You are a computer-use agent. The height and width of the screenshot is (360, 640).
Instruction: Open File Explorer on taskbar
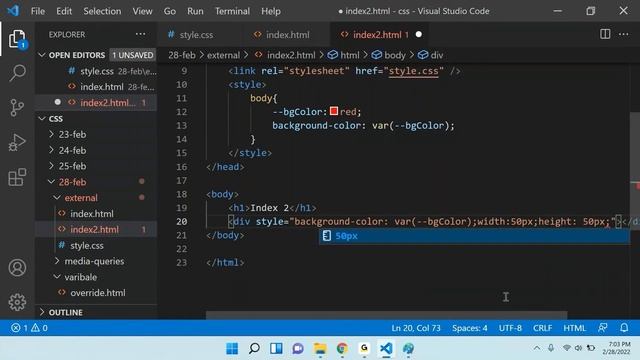click(x=320, y=348)
